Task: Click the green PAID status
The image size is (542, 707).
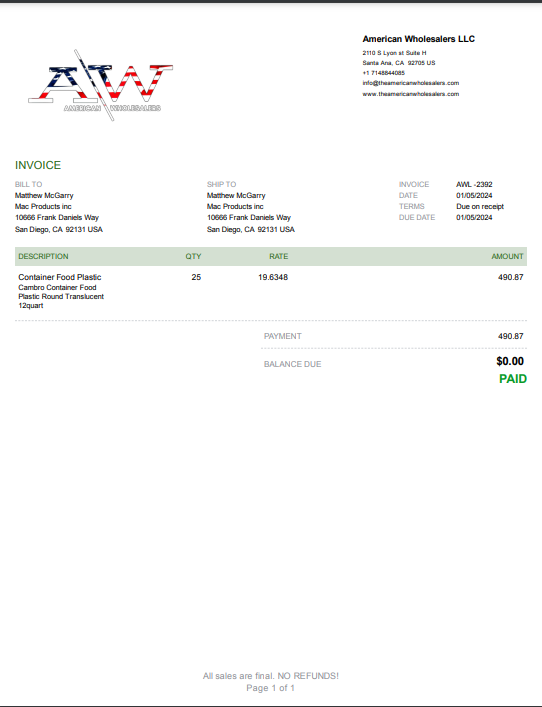Action: click(513, 379)
